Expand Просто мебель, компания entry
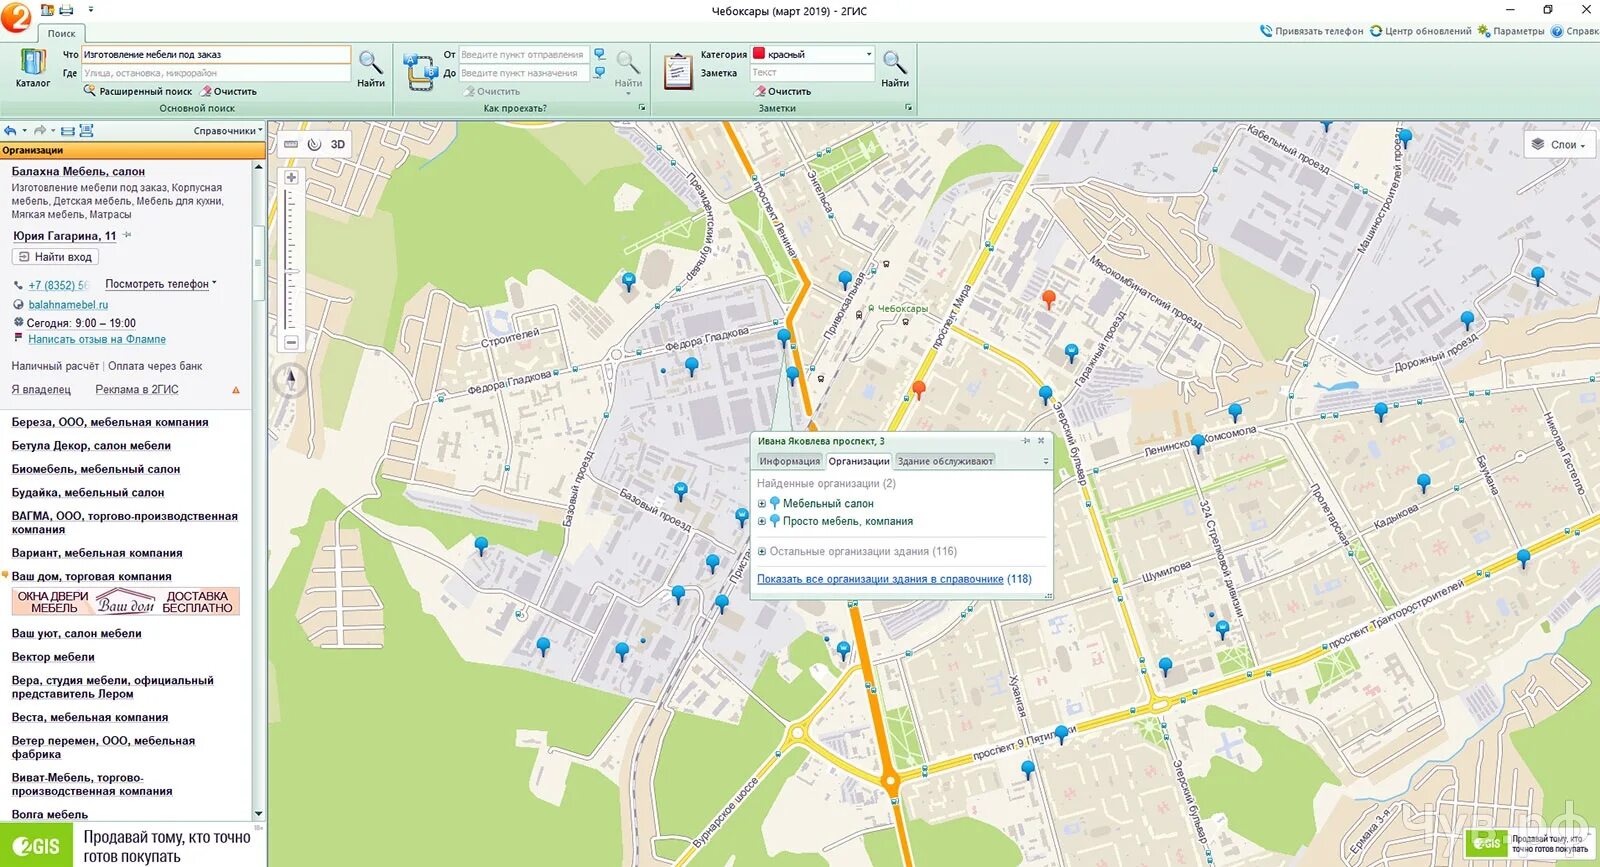Image resolution: width=1600 pixels, height=867 pixels. (x=762, y=521)
